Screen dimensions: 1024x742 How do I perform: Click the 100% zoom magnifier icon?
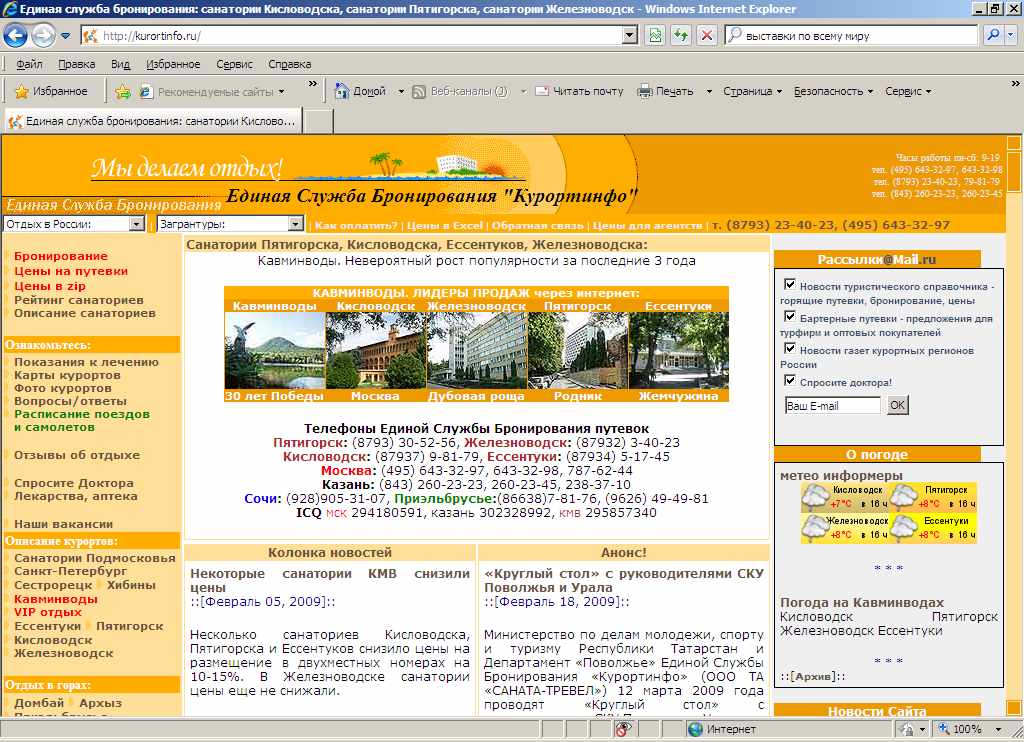(944, 729)
